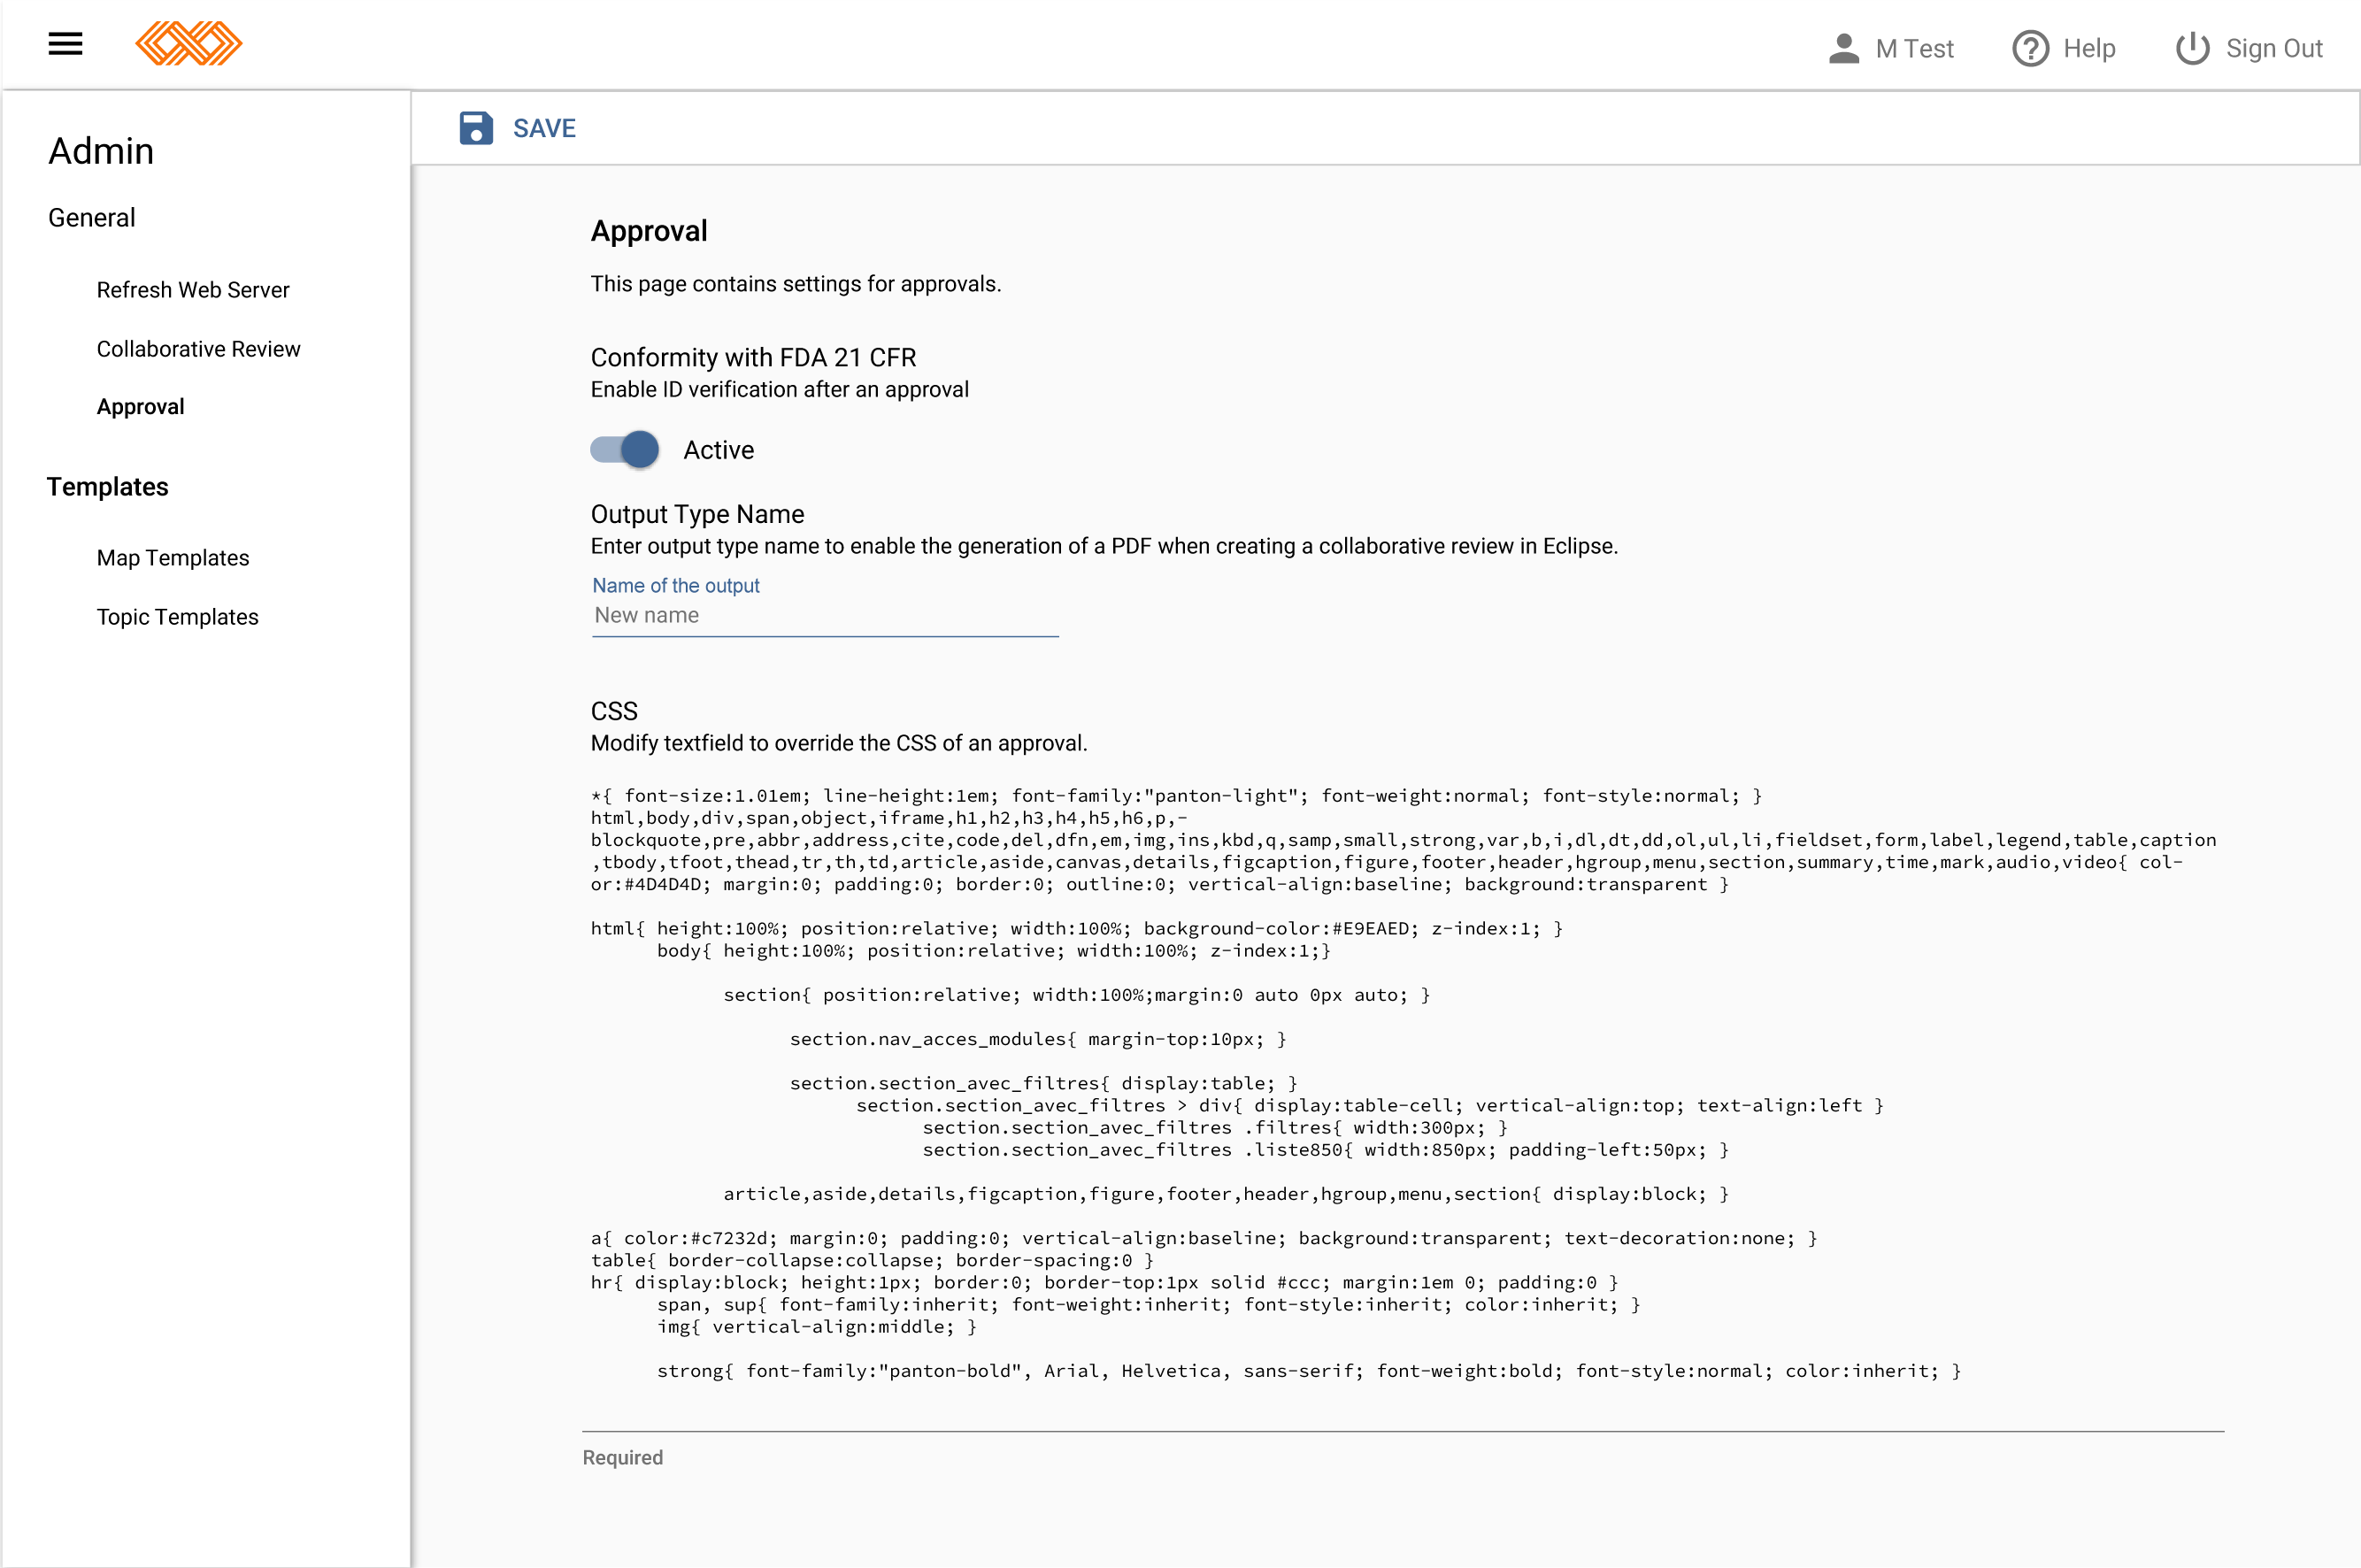Screen dimensions: 2361x1568
Task: Click the Help question mark icon
Action: 2030,48
